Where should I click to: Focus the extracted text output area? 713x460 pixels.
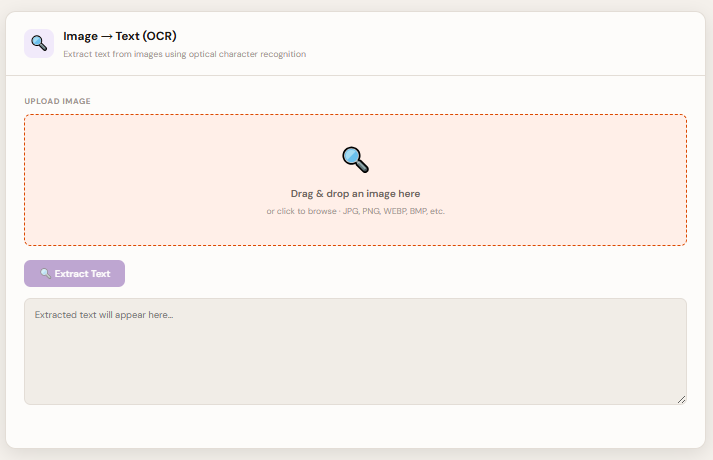tap(356, 351)
